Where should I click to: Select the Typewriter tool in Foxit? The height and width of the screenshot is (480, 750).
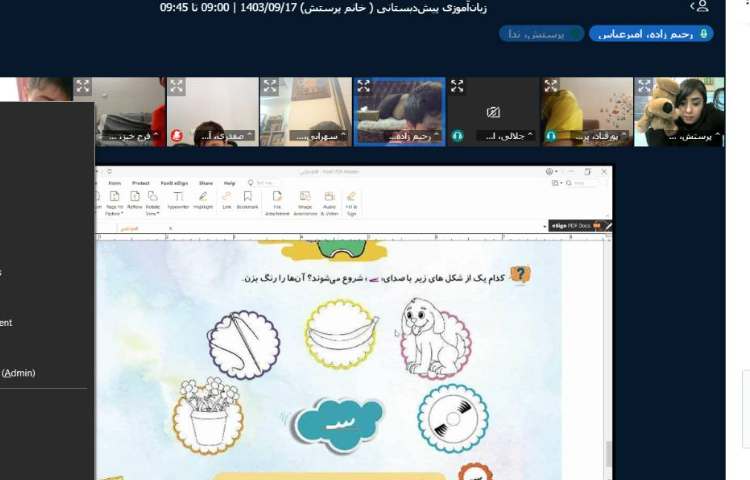point(178,200)
